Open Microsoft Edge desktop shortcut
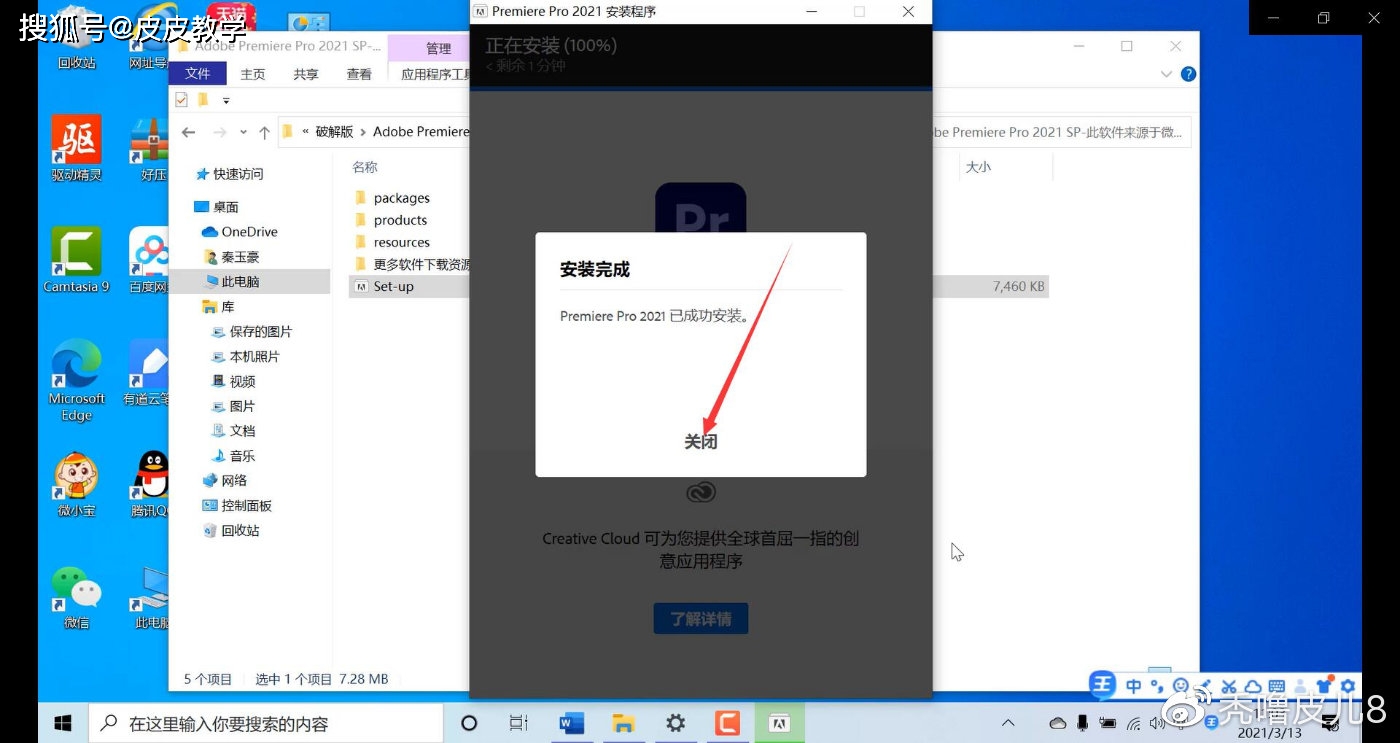Screen dimensions: 1400x743 pyautogui.click(x=76, y=380)
